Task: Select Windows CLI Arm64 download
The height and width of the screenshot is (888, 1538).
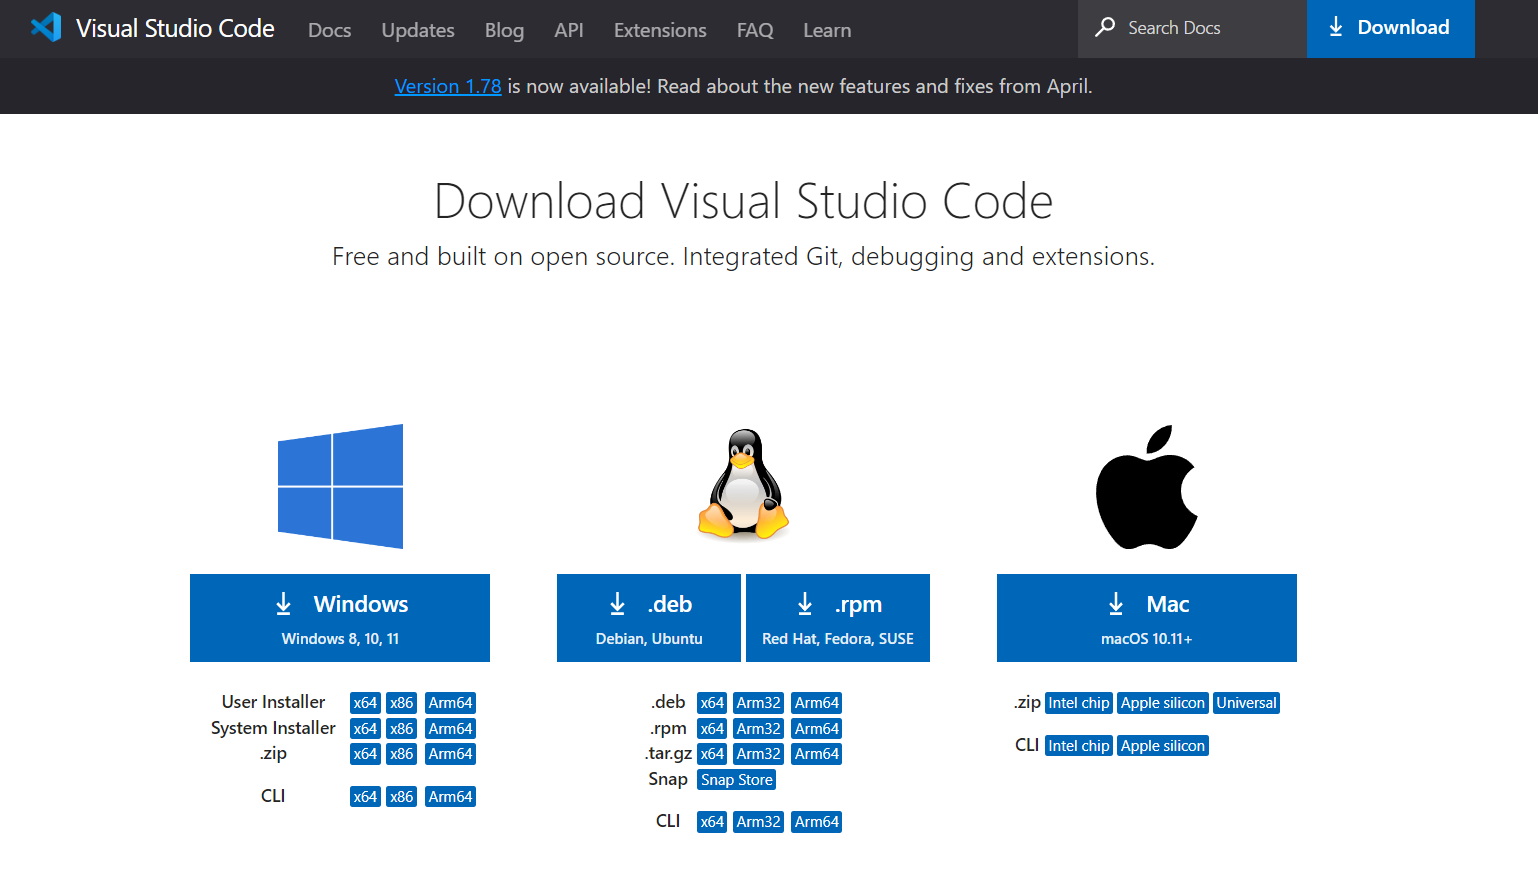Action: click(450, 797)
